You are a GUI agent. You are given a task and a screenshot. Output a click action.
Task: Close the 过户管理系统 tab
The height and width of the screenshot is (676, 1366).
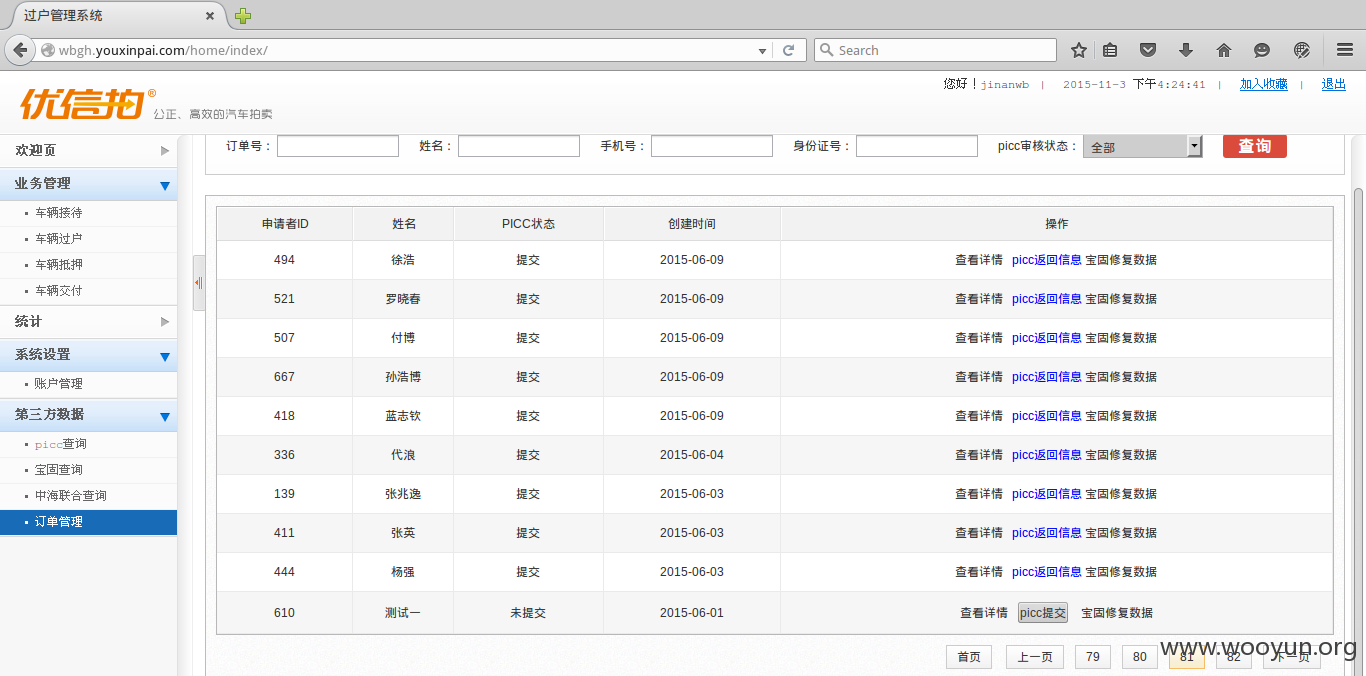pos(210,16)
